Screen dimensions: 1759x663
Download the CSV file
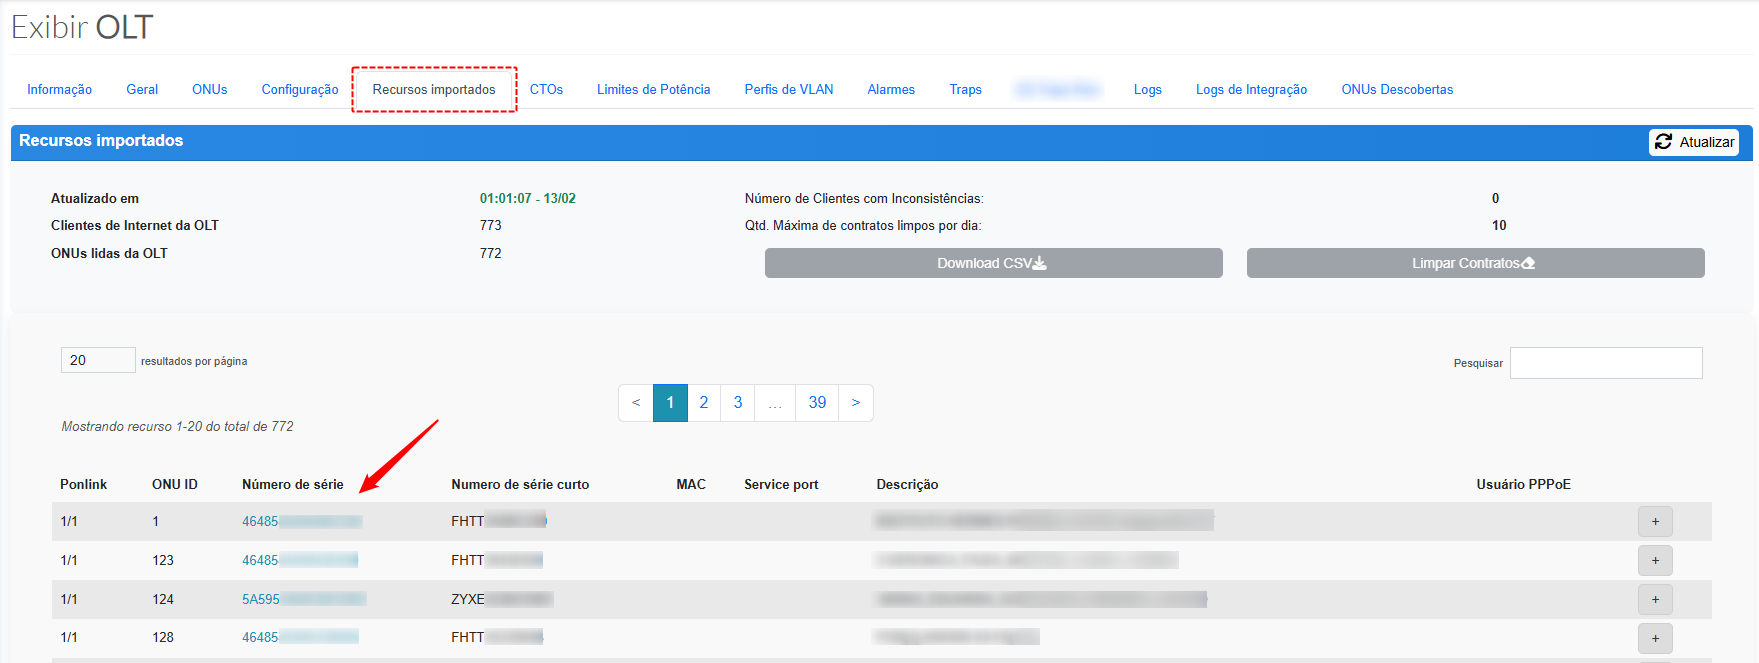(992, 263)
